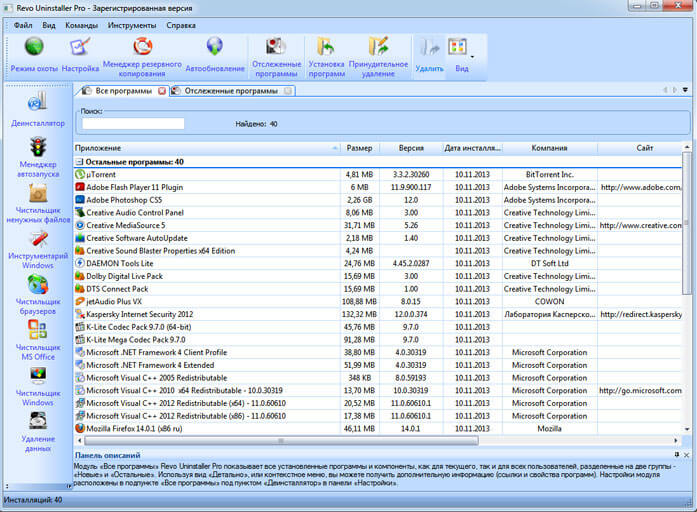697x512 pixels.
Task: Switch to Все программы tab
Action: 123,91
